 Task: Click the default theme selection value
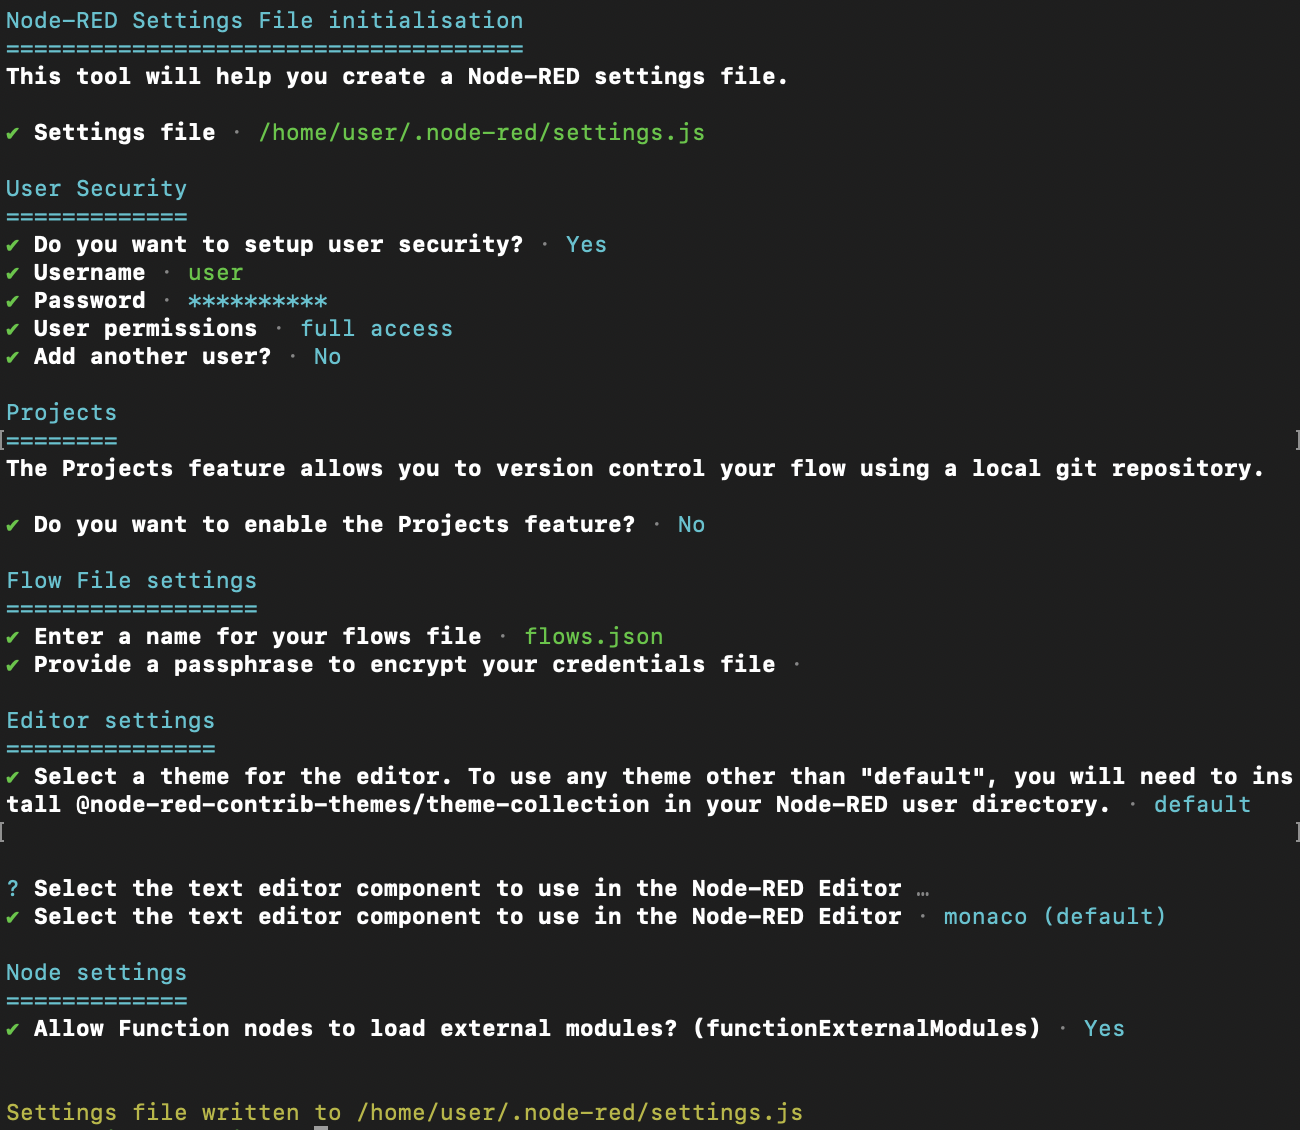pos(1202,805)
